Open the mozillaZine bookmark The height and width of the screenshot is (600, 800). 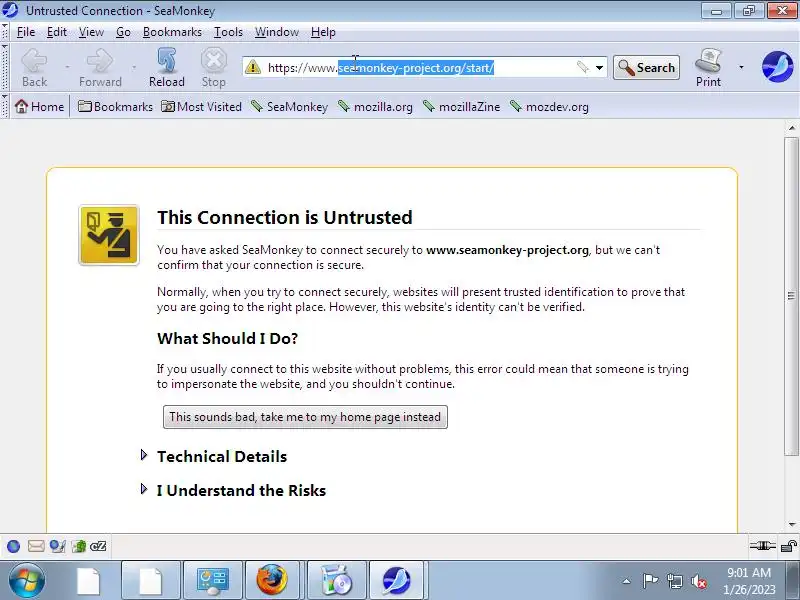click(461, 107)
